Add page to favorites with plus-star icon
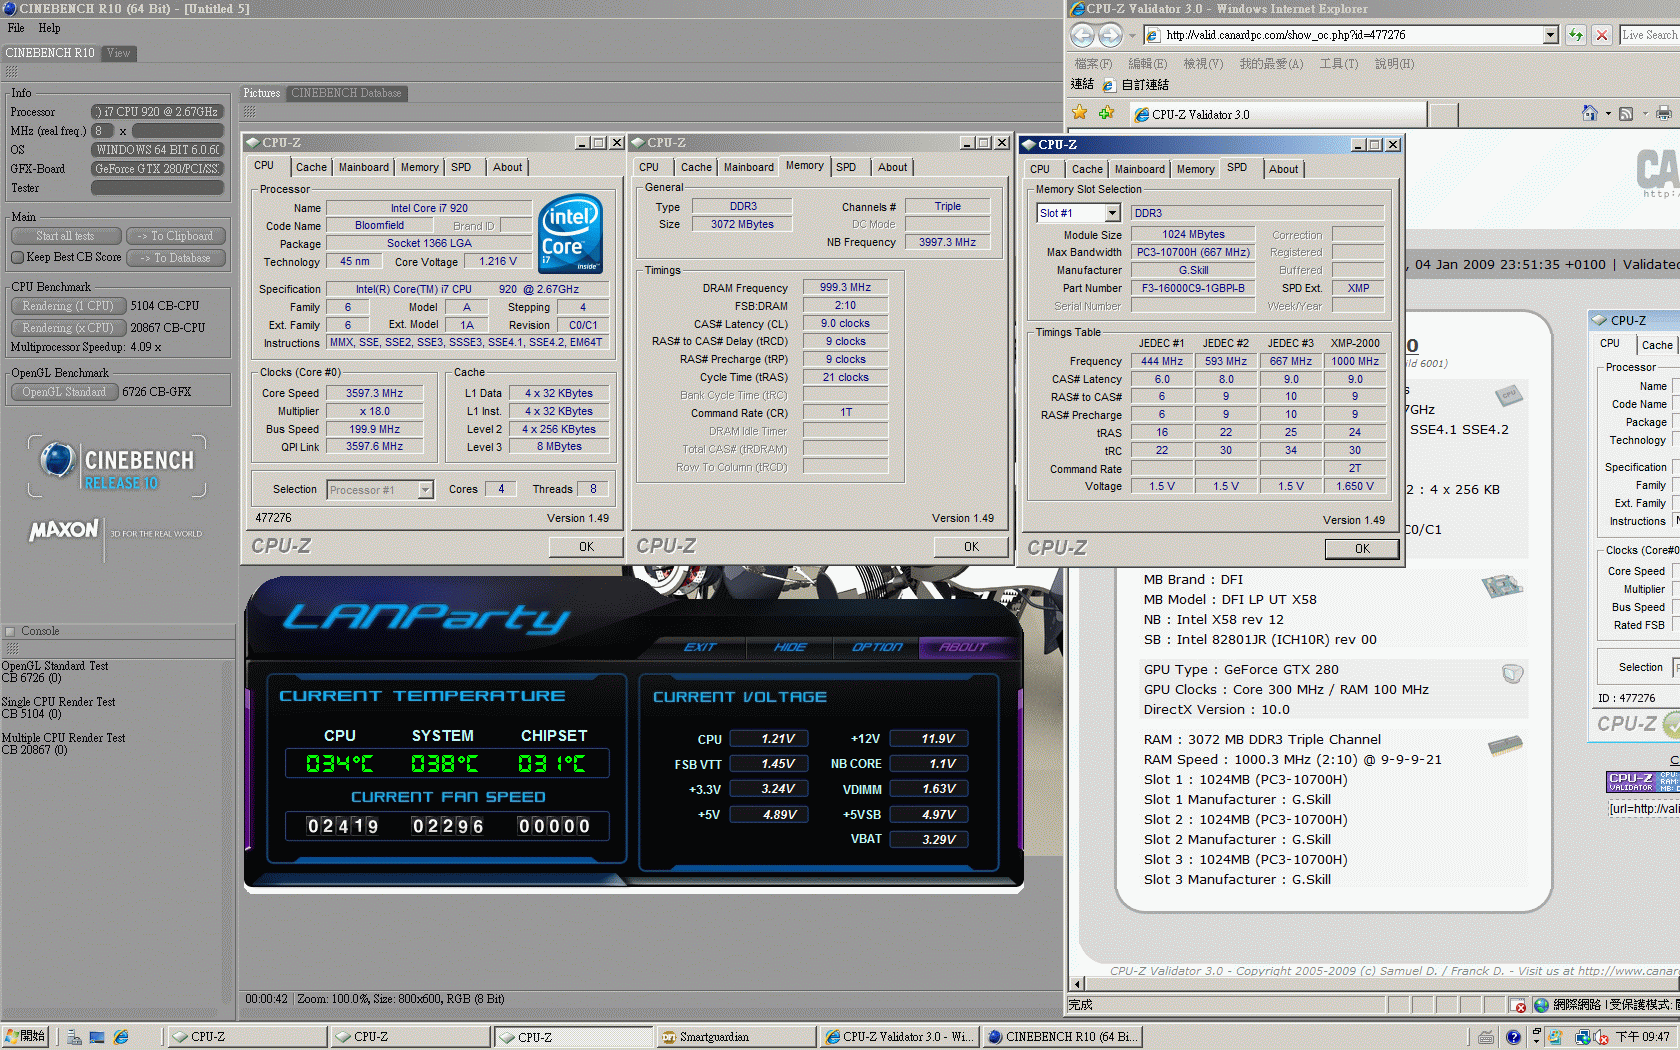 1106,113
